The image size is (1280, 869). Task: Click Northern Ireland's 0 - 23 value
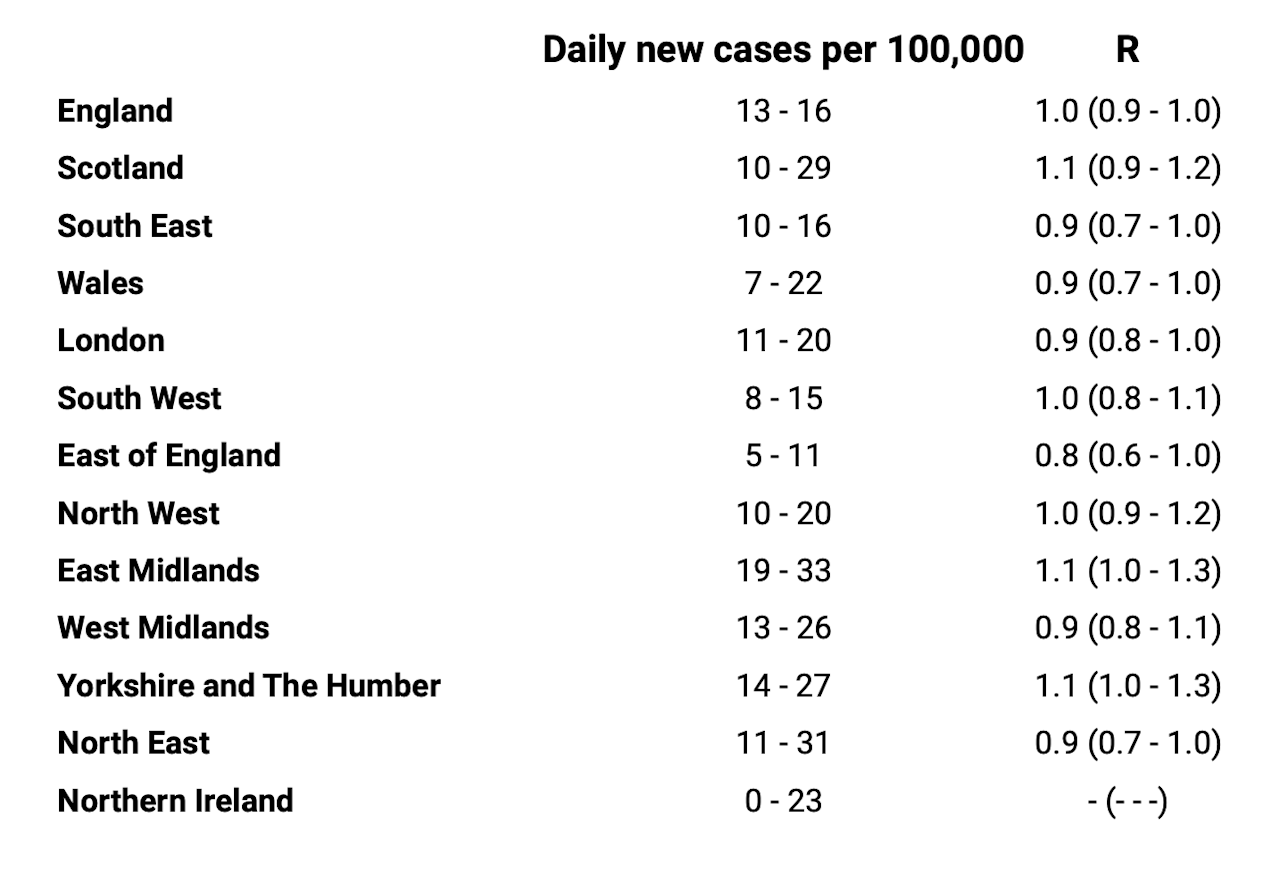pyautogui.click(x=784, y=801)
